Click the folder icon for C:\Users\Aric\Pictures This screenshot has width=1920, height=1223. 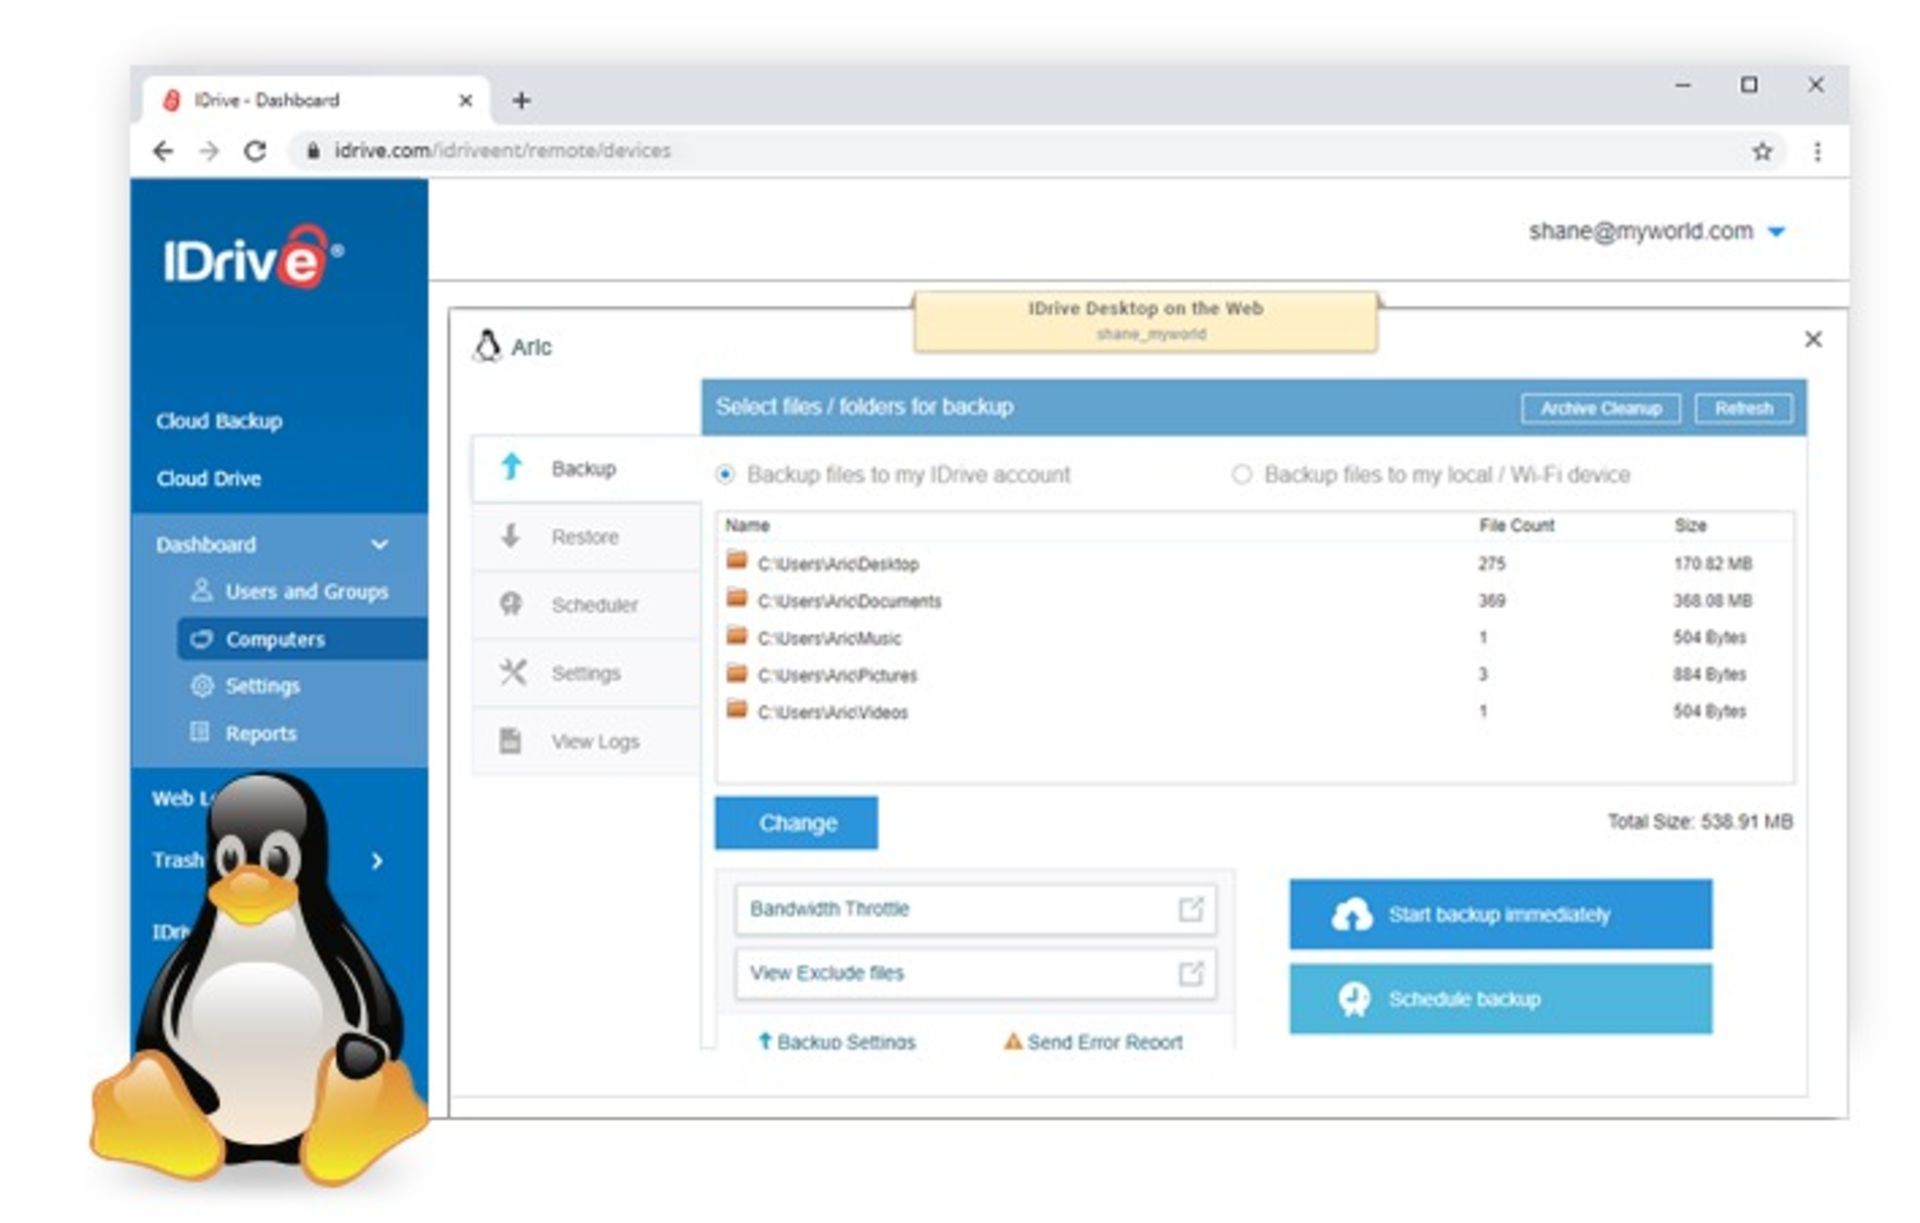pyautogui.click(x=737, y=673)
